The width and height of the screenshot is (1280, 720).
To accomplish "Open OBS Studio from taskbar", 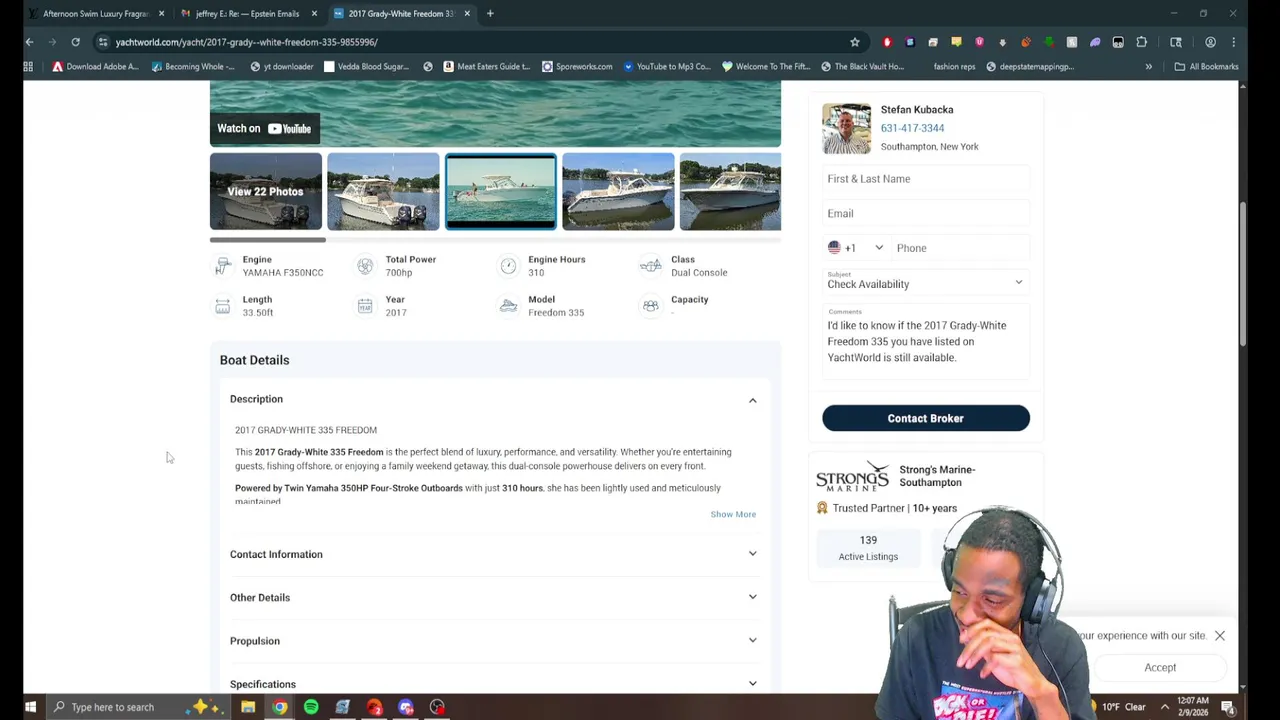I will (x=437, y=707).
